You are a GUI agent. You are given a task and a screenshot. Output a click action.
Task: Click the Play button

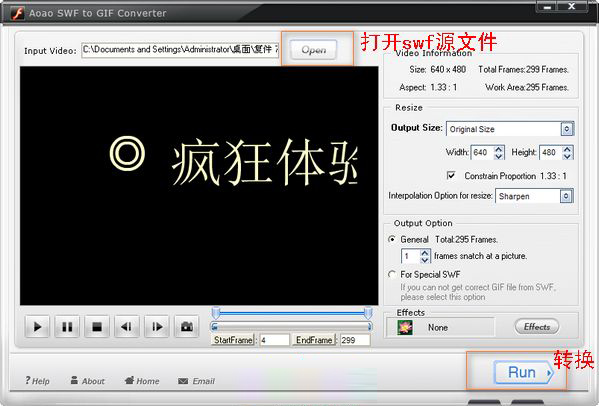tap(37, 327)
